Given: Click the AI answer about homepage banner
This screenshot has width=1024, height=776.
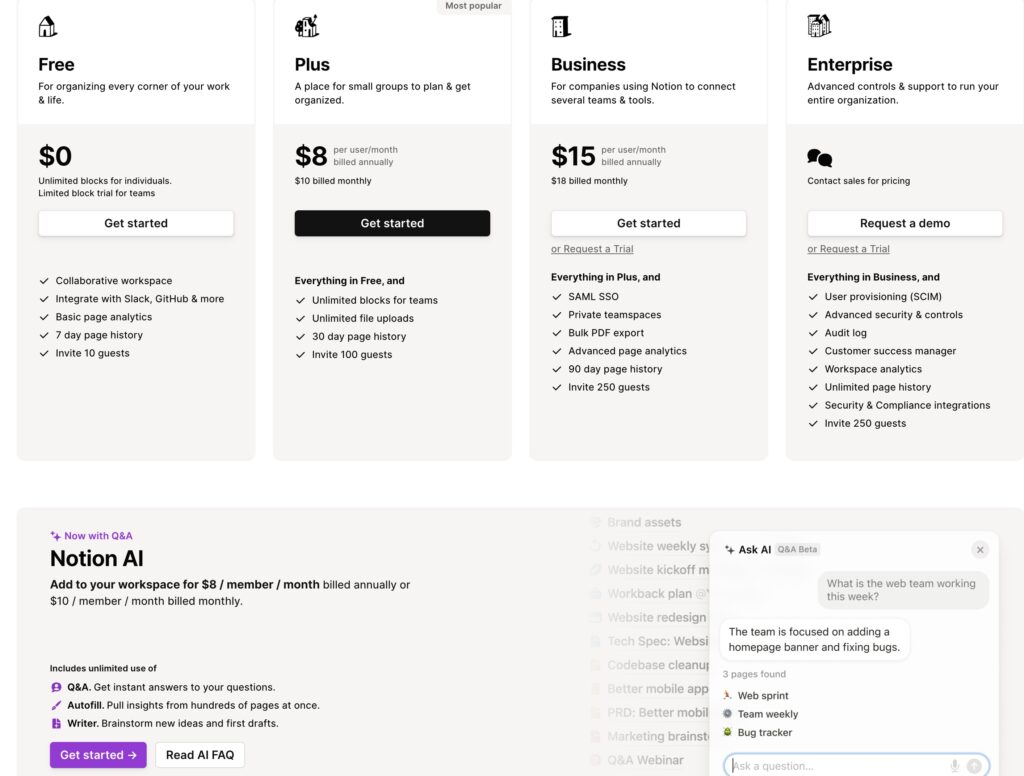Looking at the screenshot, I should point(814,639).
